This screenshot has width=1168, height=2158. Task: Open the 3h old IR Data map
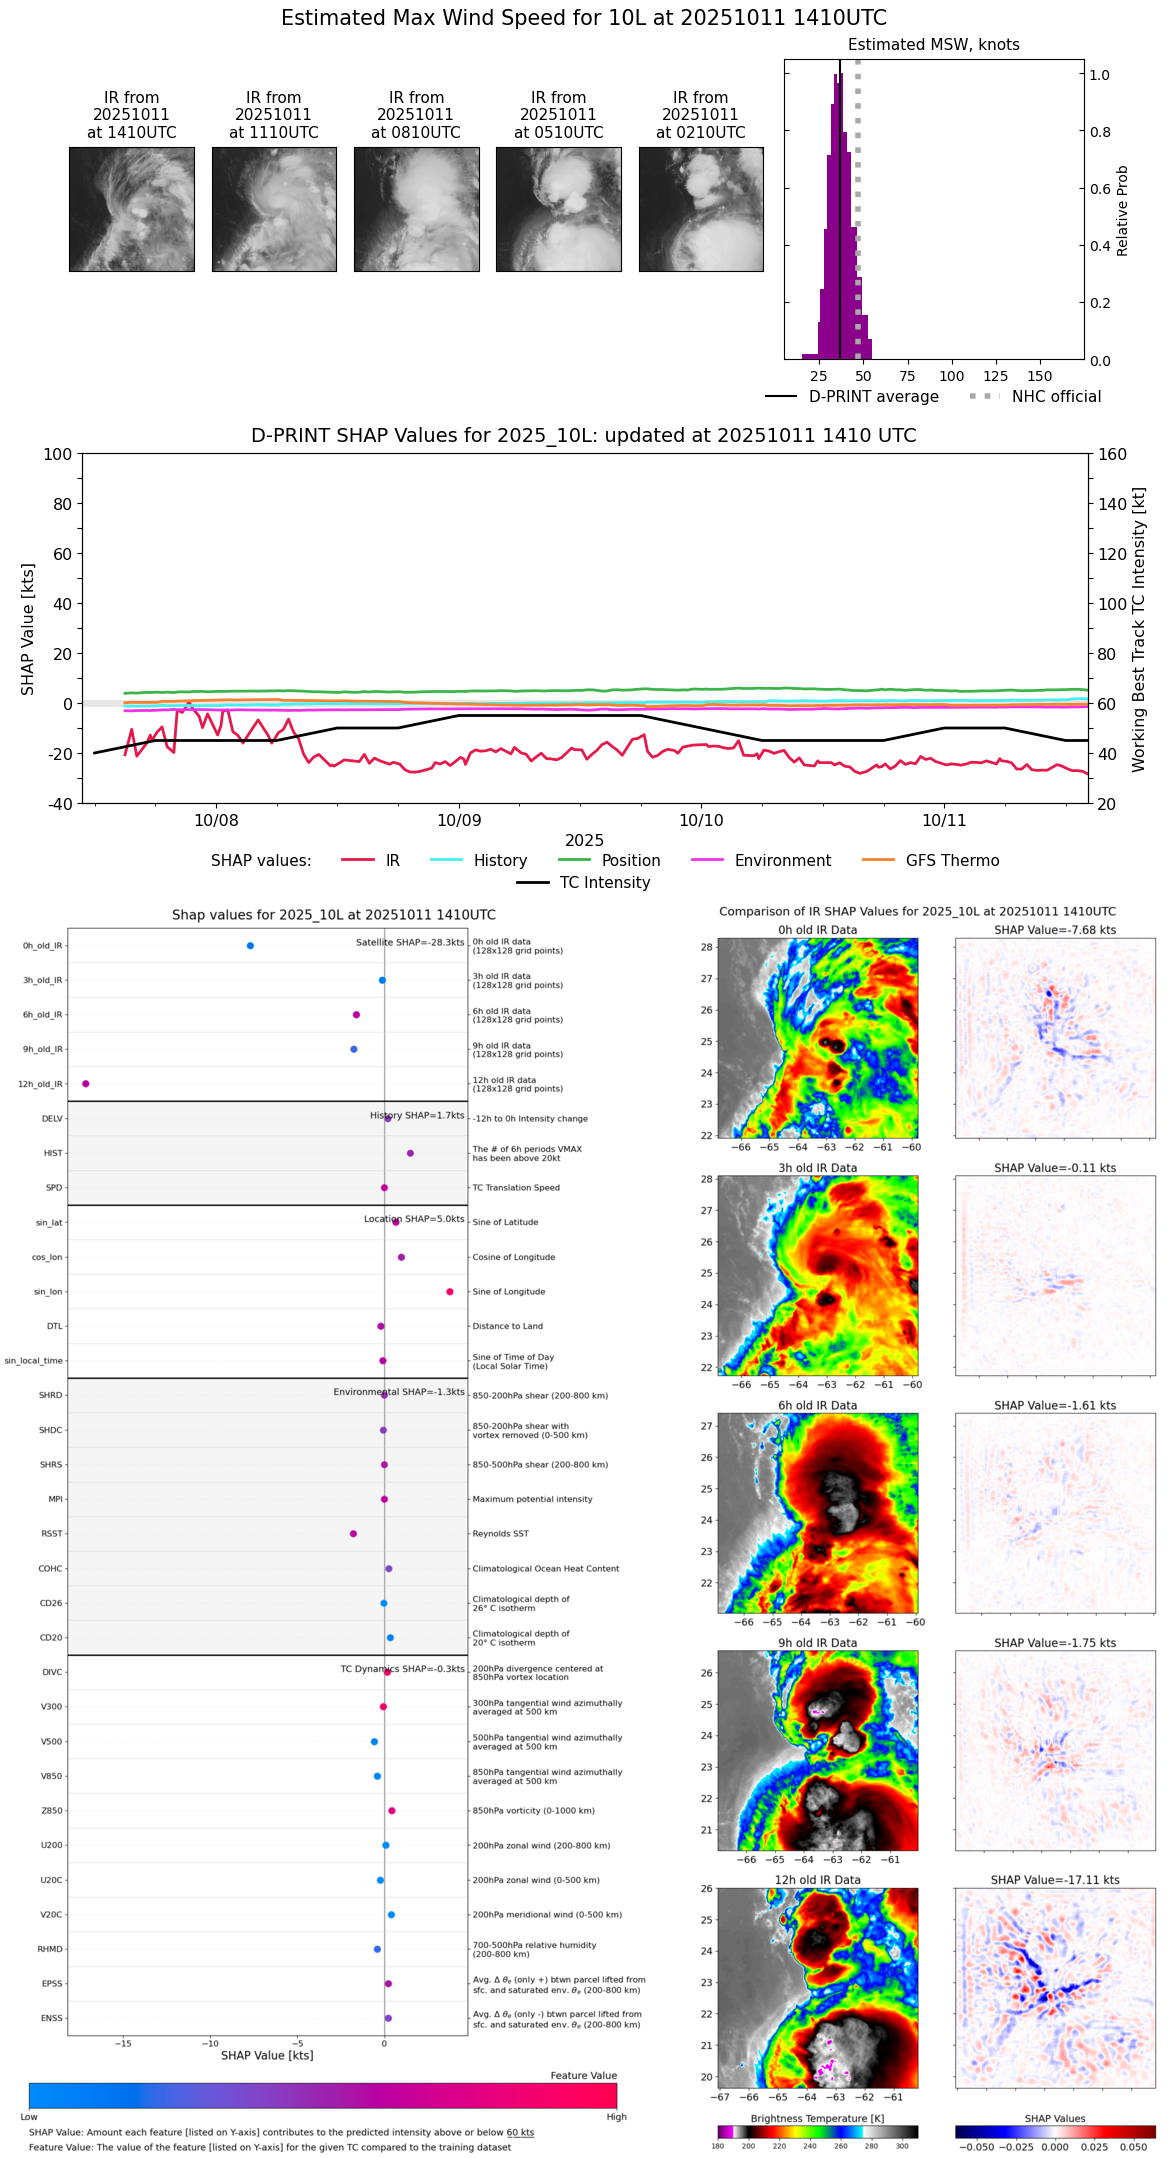[818, 1275]
